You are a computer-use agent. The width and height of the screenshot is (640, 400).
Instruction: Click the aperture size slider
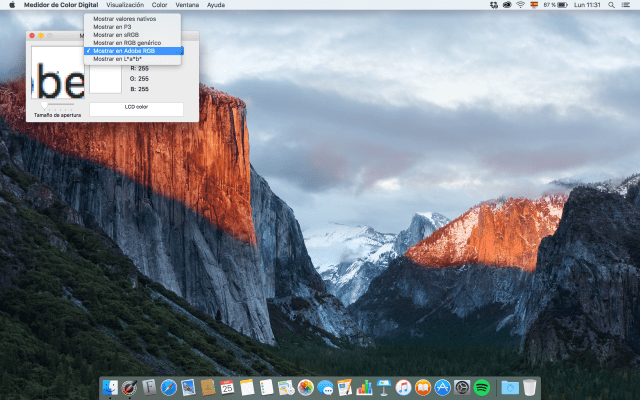[58, 104]
